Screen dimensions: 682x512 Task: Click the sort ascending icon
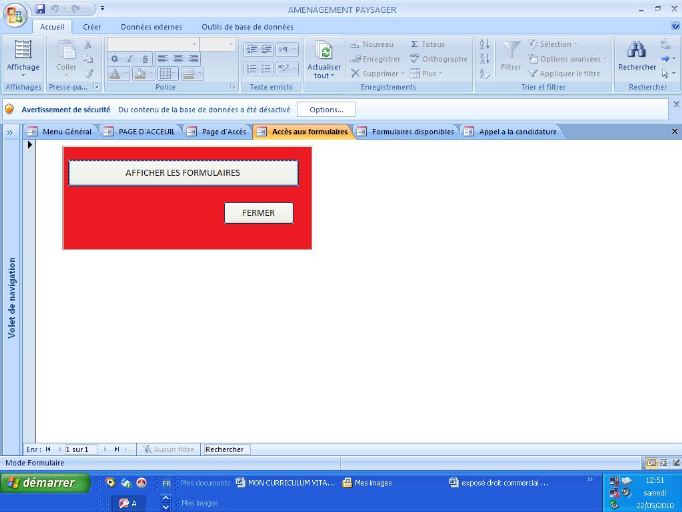tap(485, 44)
